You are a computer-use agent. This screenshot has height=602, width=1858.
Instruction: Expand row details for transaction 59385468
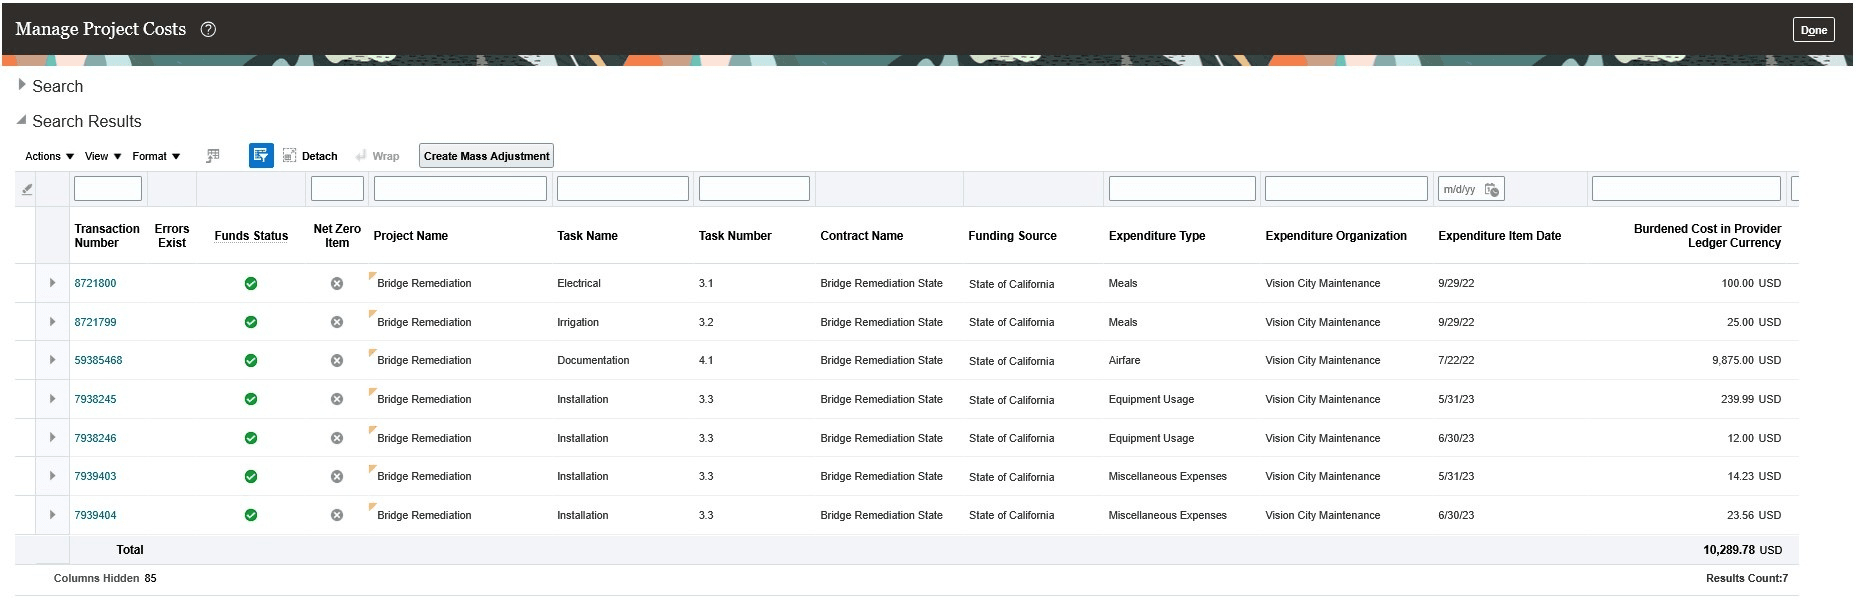point(52,360)
